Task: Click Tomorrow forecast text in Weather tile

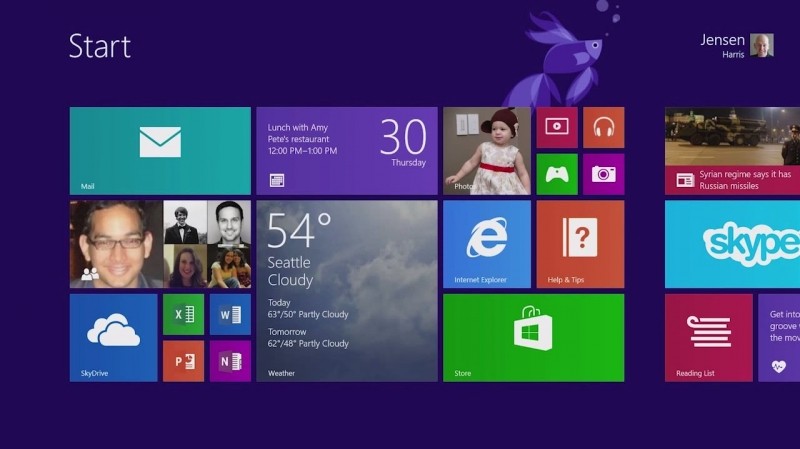Action: tap(308, 337)
